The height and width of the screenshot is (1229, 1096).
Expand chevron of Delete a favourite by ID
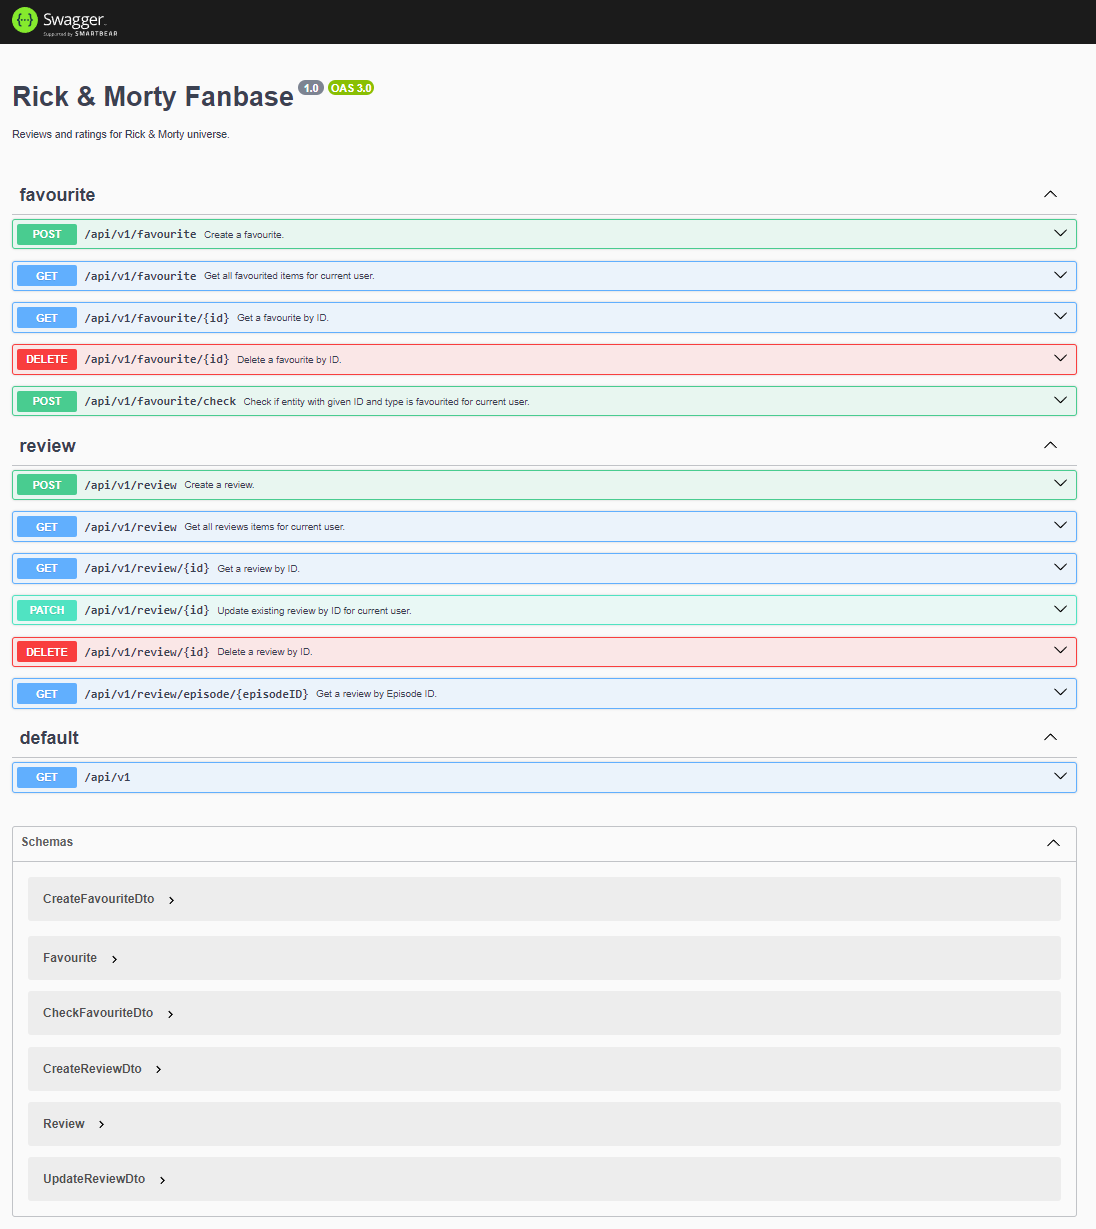tap(1060, 358)
